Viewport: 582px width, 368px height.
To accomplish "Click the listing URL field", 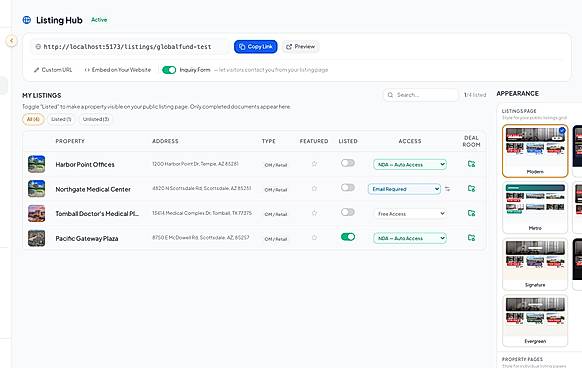I will click(x=129, y=47).
